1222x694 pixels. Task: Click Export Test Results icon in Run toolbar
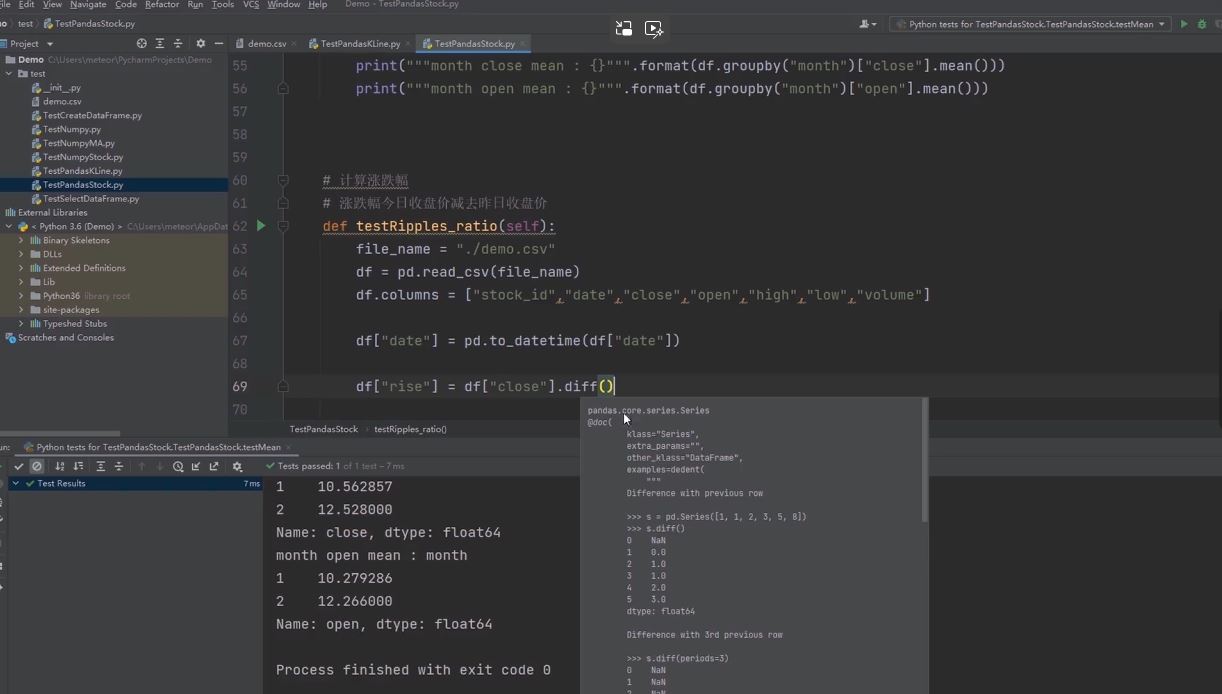tap(214, 466)
